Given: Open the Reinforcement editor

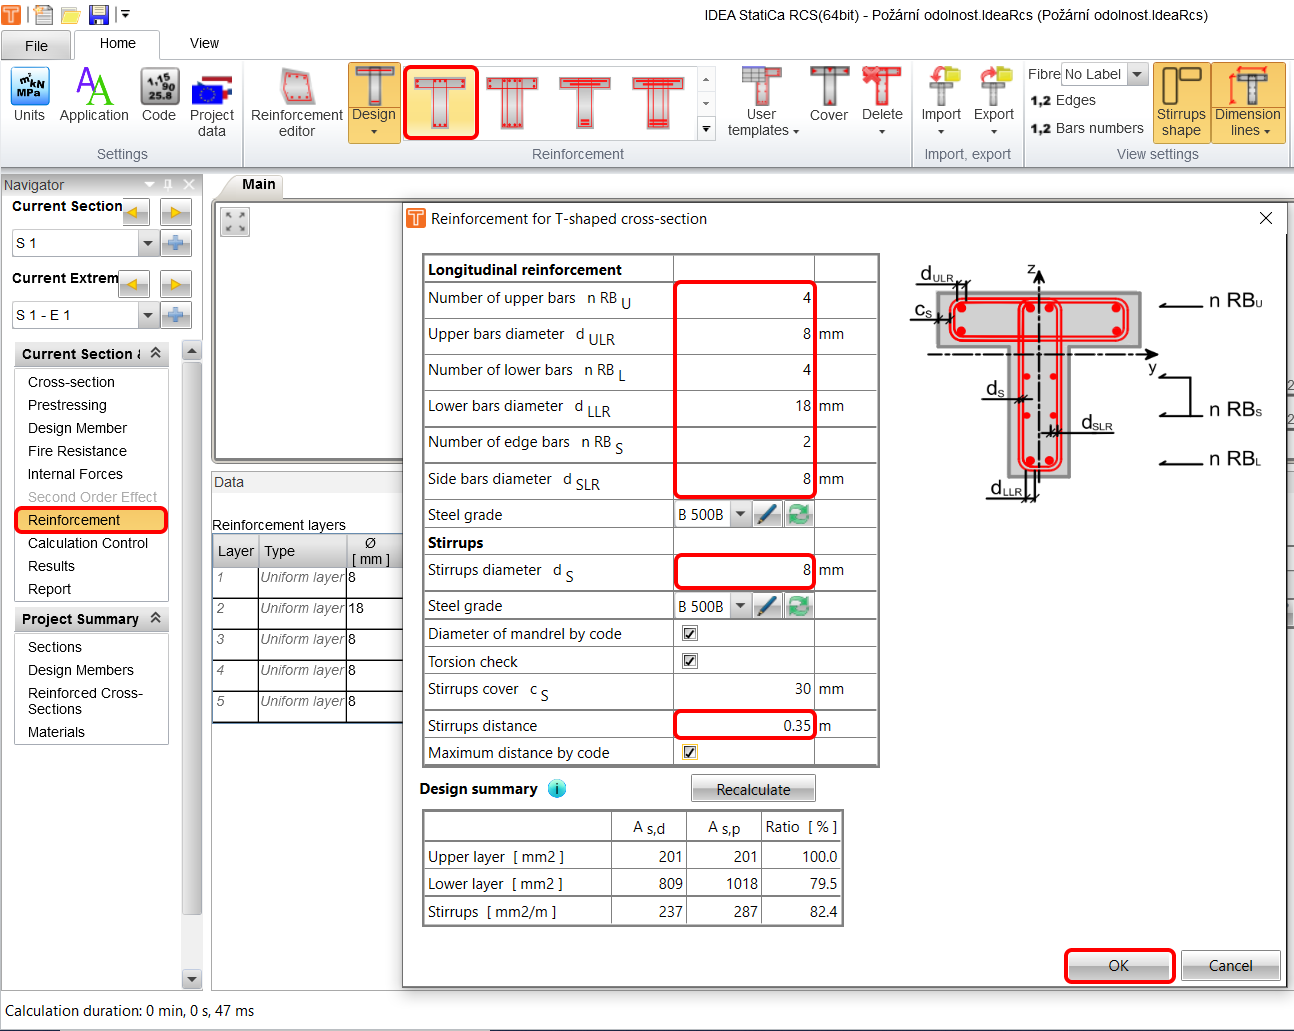Looking at the screenshot, I should click(295, 100).
